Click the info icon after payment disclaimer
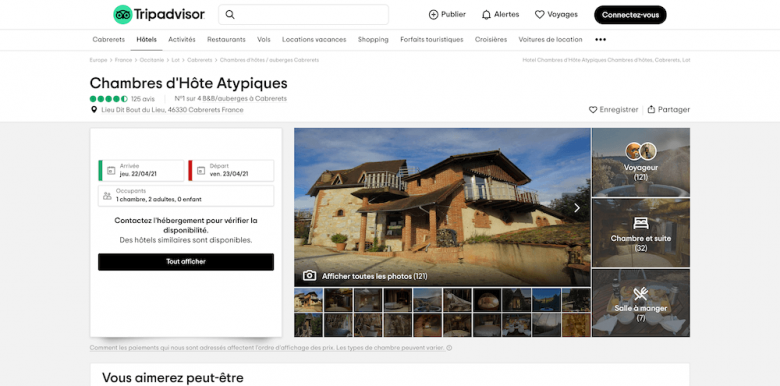780x386 pixels. tap(449, 348)
